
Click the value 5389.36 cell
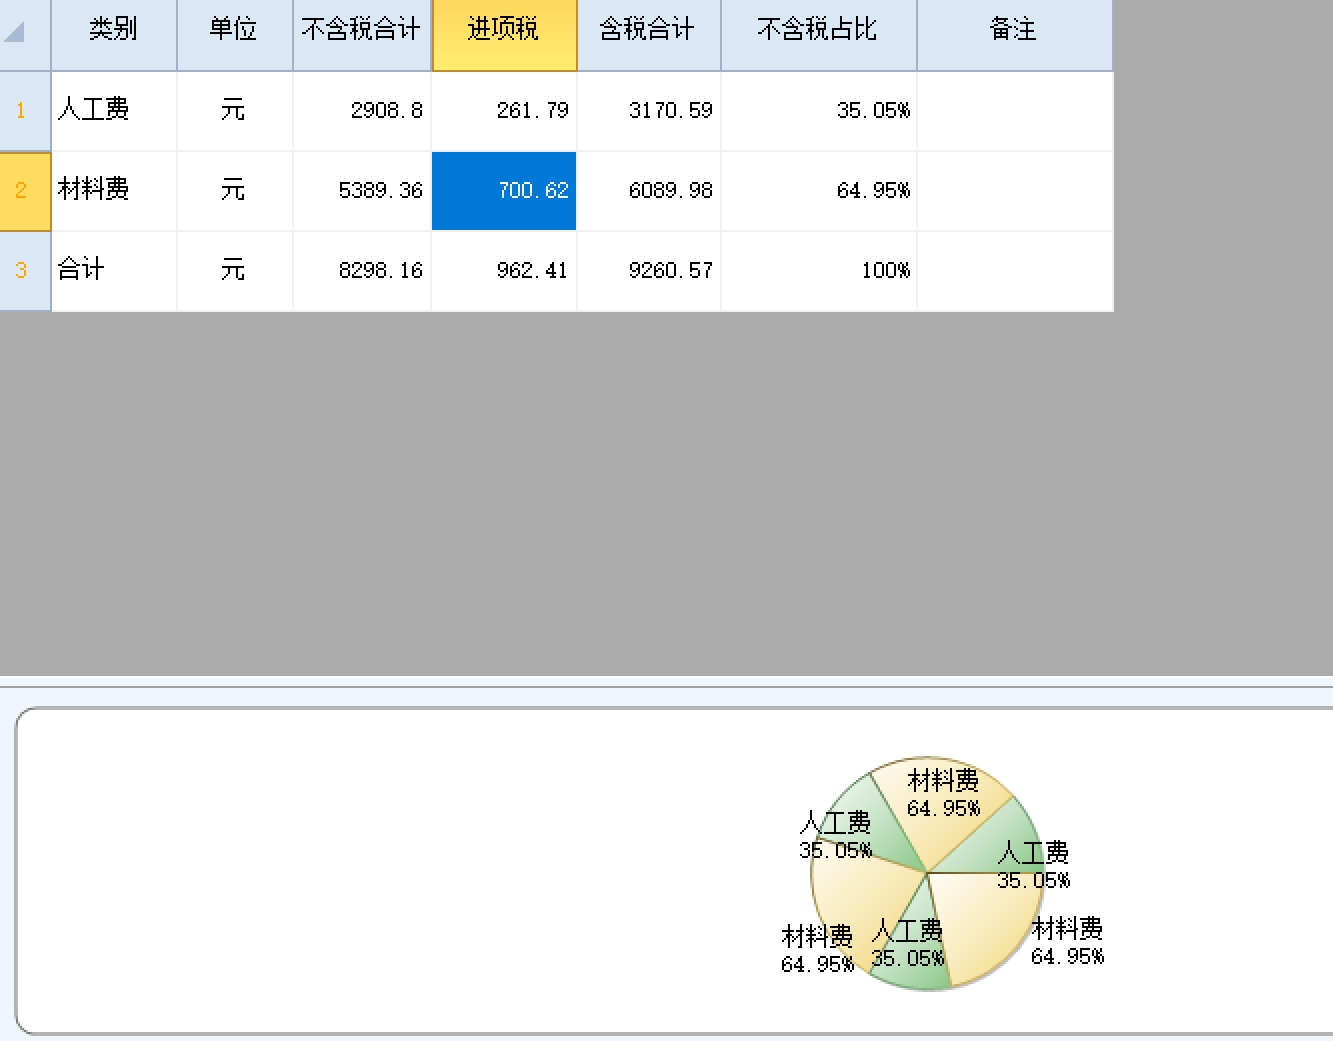click(x=362, y=191)
